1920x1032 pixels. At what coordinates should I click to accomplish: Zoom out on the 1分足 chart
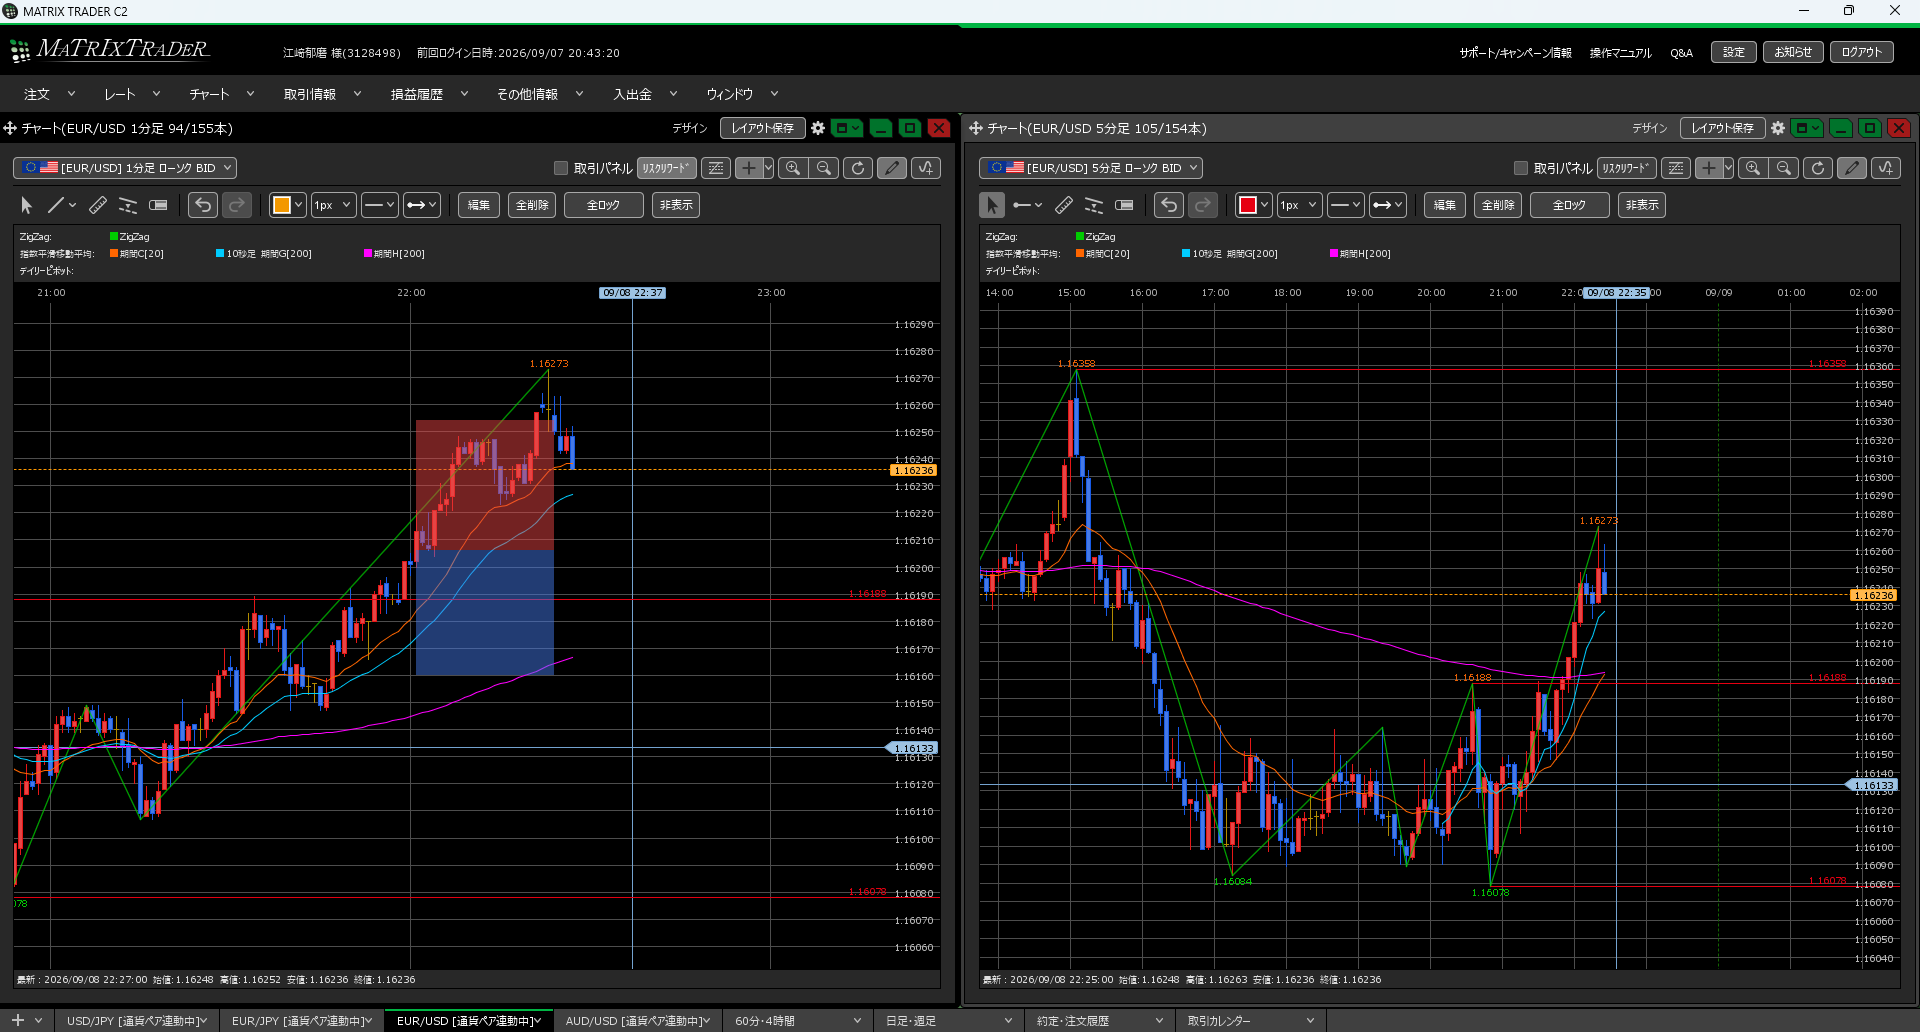pos(824,168)
